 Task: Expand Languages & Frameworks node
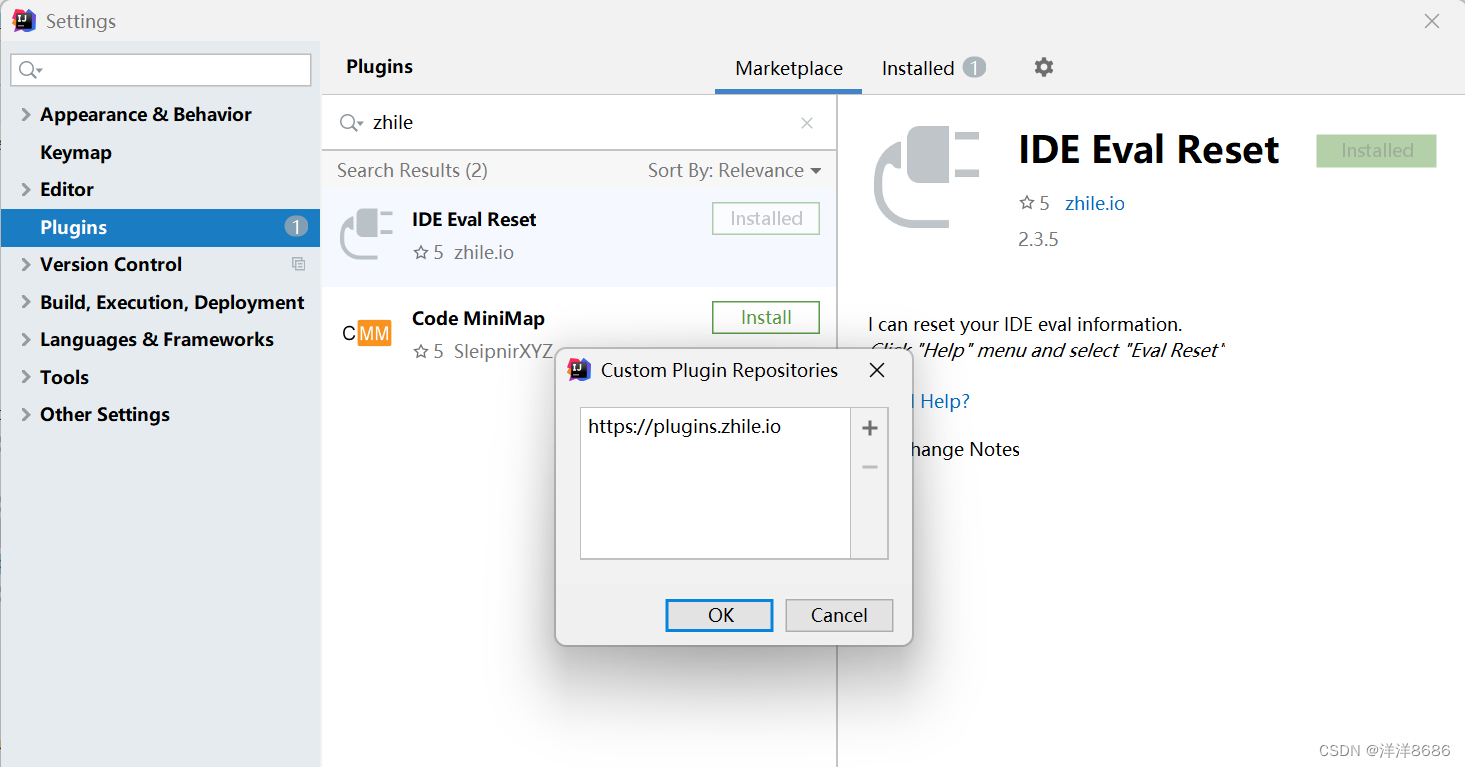26,340
